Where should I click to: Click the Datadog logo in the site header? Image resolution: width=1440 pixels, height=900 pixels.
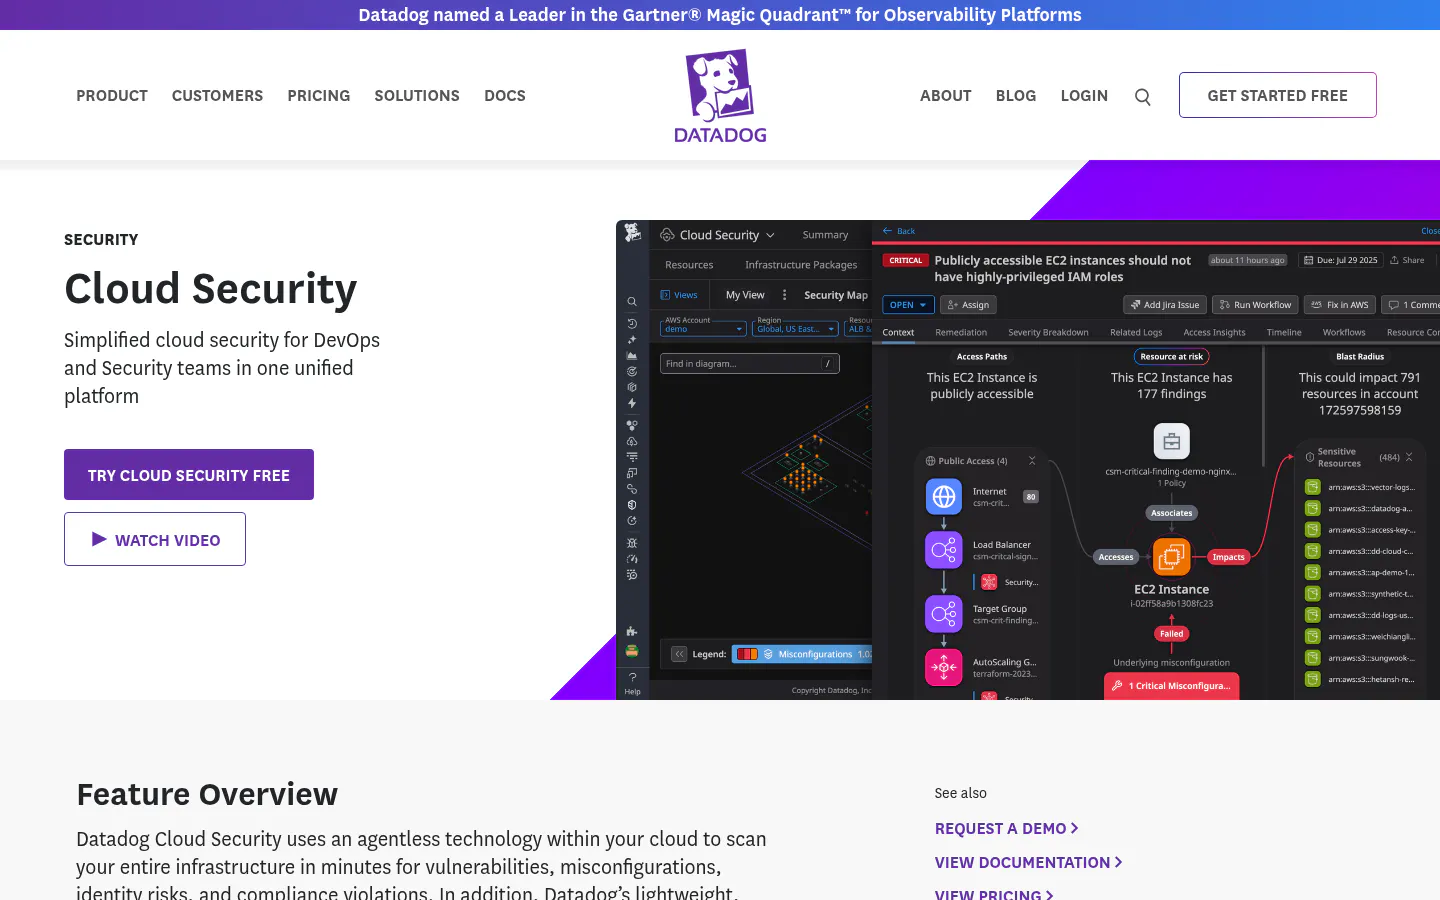click(x=720, y=96)
